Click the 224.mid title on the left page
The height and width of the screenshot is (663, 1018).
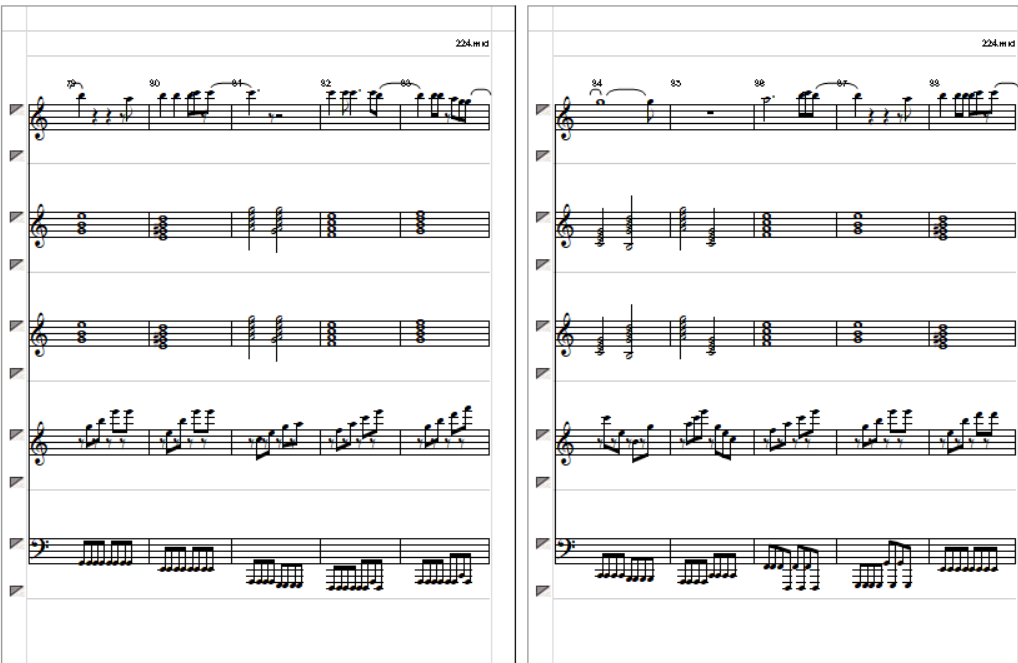[x=472, y=44]
